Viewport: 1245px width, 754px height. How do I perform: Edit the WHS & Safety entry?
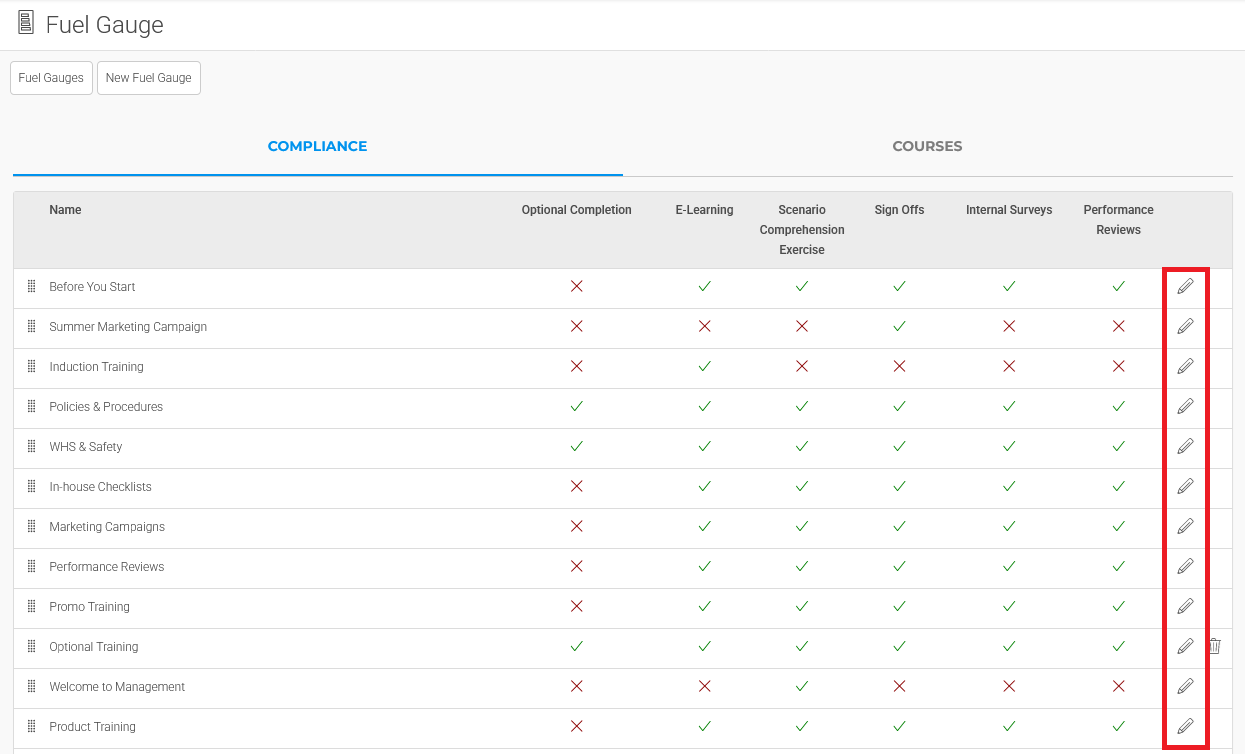coord(1185,447)
